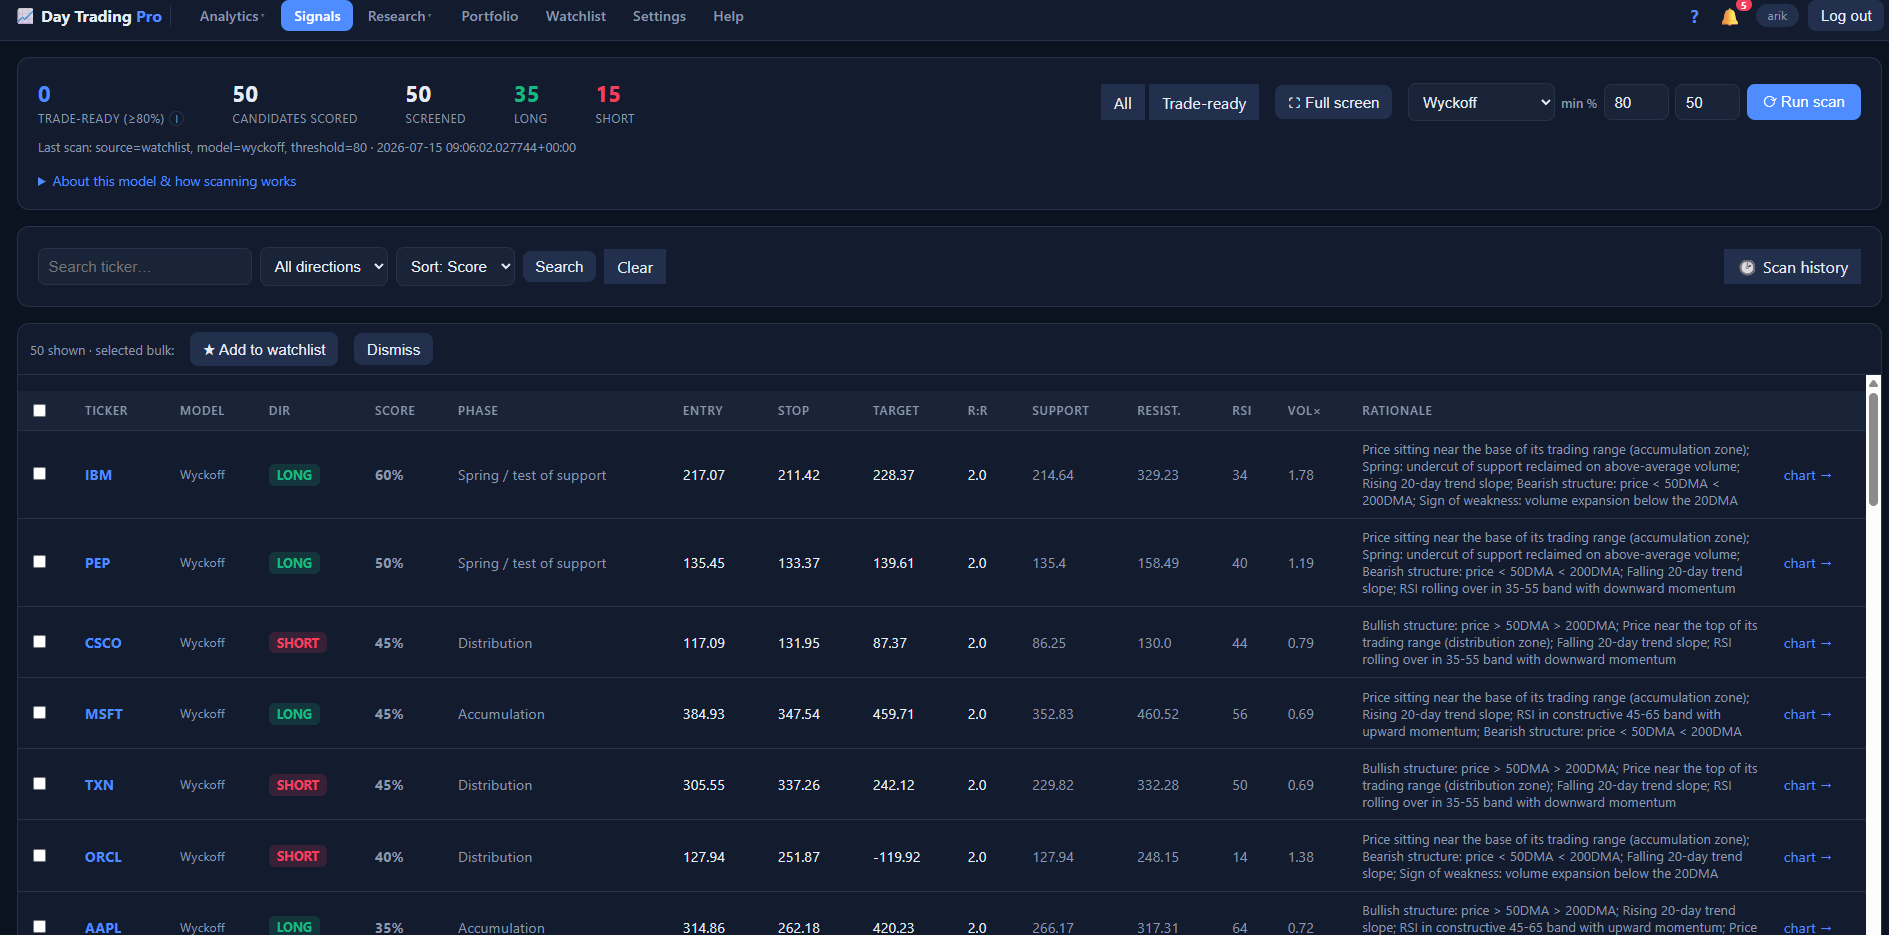
Task: Run a new scan
Action: click(1804, 102)
